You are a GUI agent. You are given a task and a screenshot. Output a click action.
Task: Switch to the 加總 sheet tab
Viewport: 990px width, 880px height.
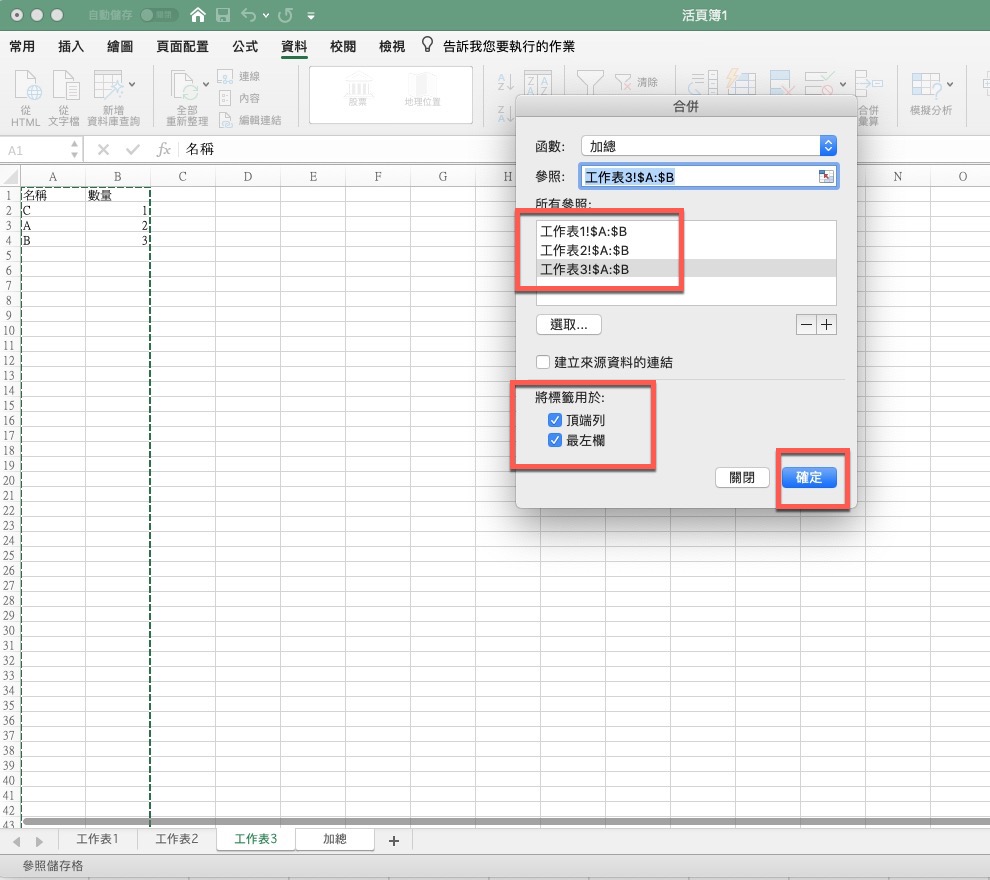334,839
